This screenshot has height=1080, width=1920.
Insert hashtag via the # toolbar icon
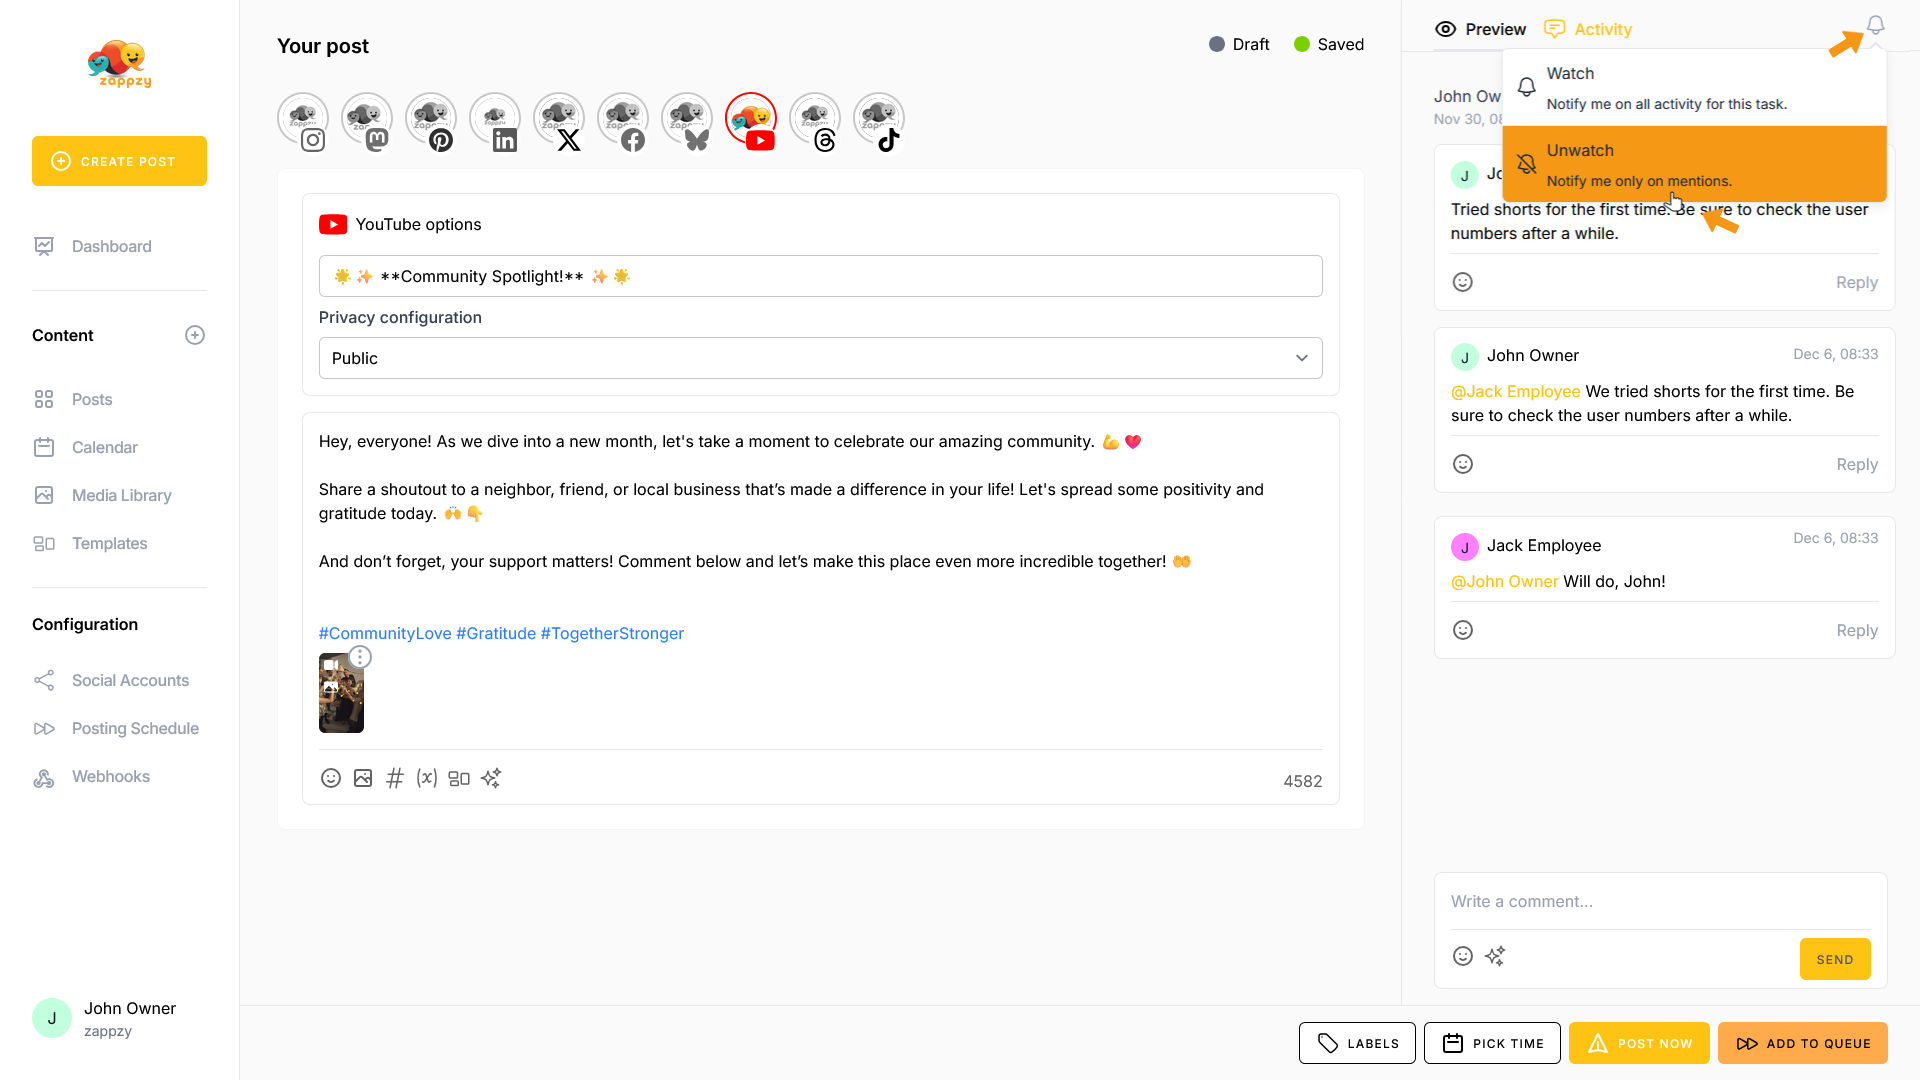point(395,778)
